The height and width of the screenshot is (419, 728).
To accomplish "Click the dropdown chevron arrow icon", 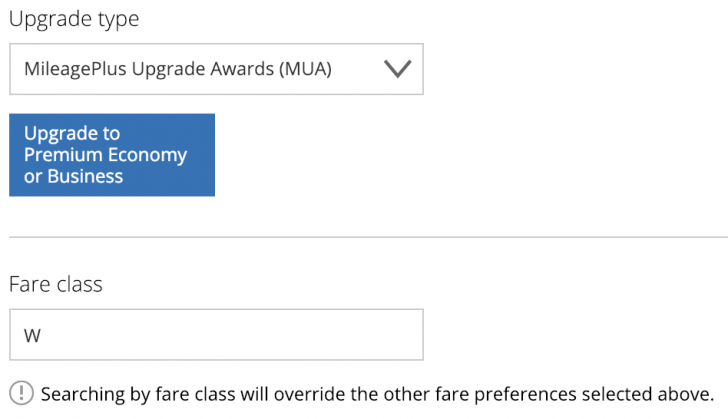I will [397, 69].
